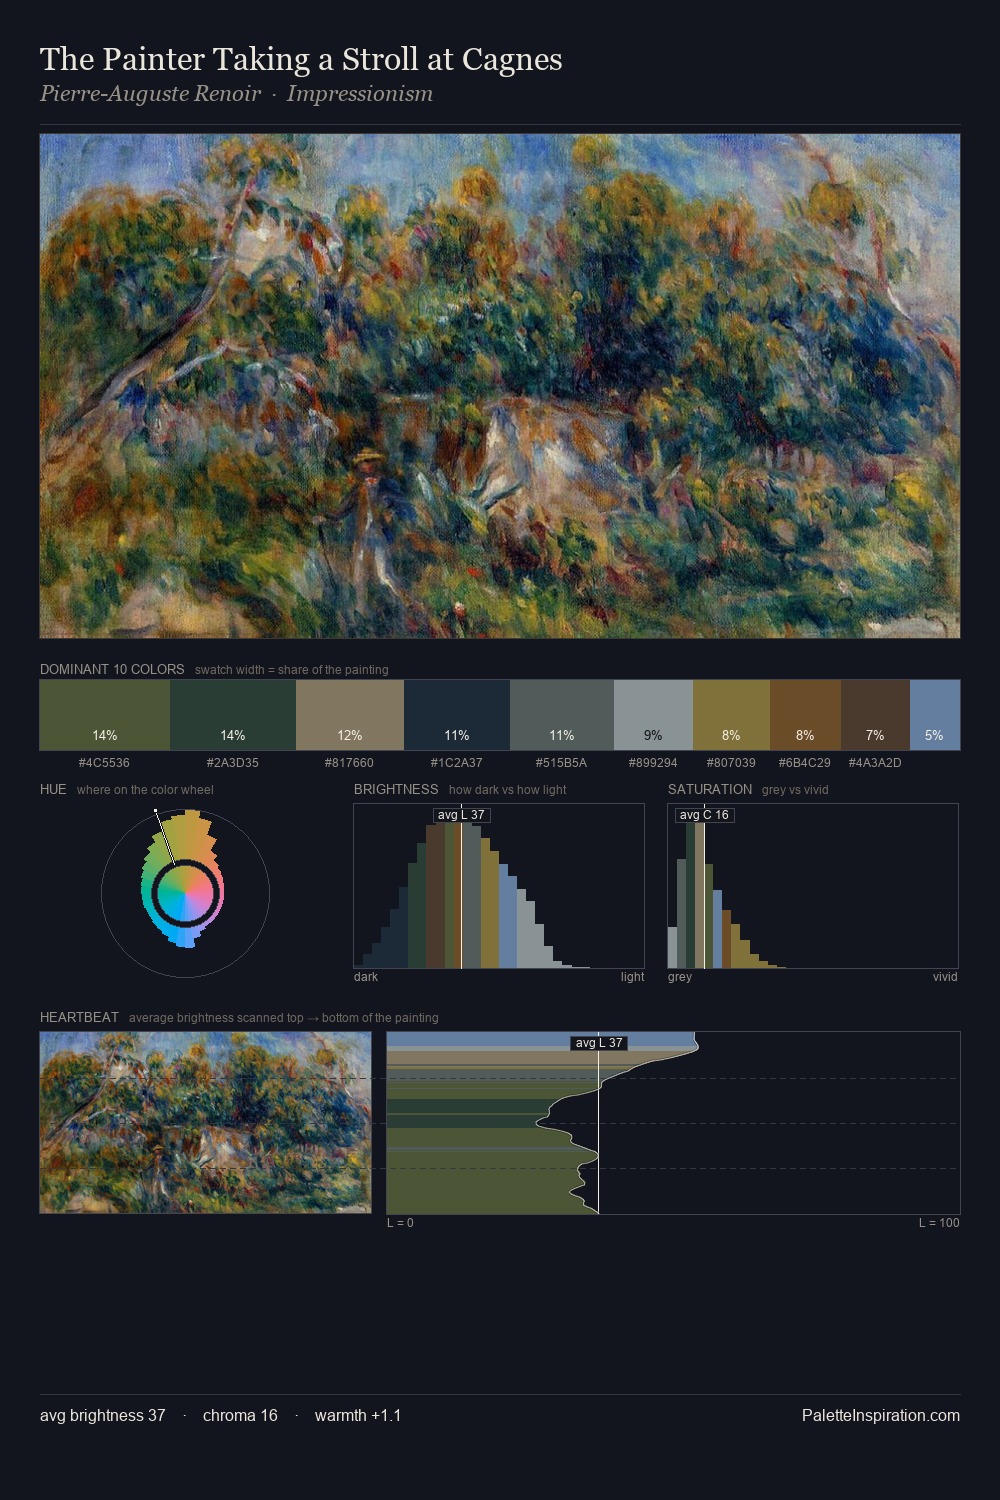Screen dimensions: 1000x1500
Task: Select the #1C2A37 dark navy swatch
Action: [x=457, y=715]
